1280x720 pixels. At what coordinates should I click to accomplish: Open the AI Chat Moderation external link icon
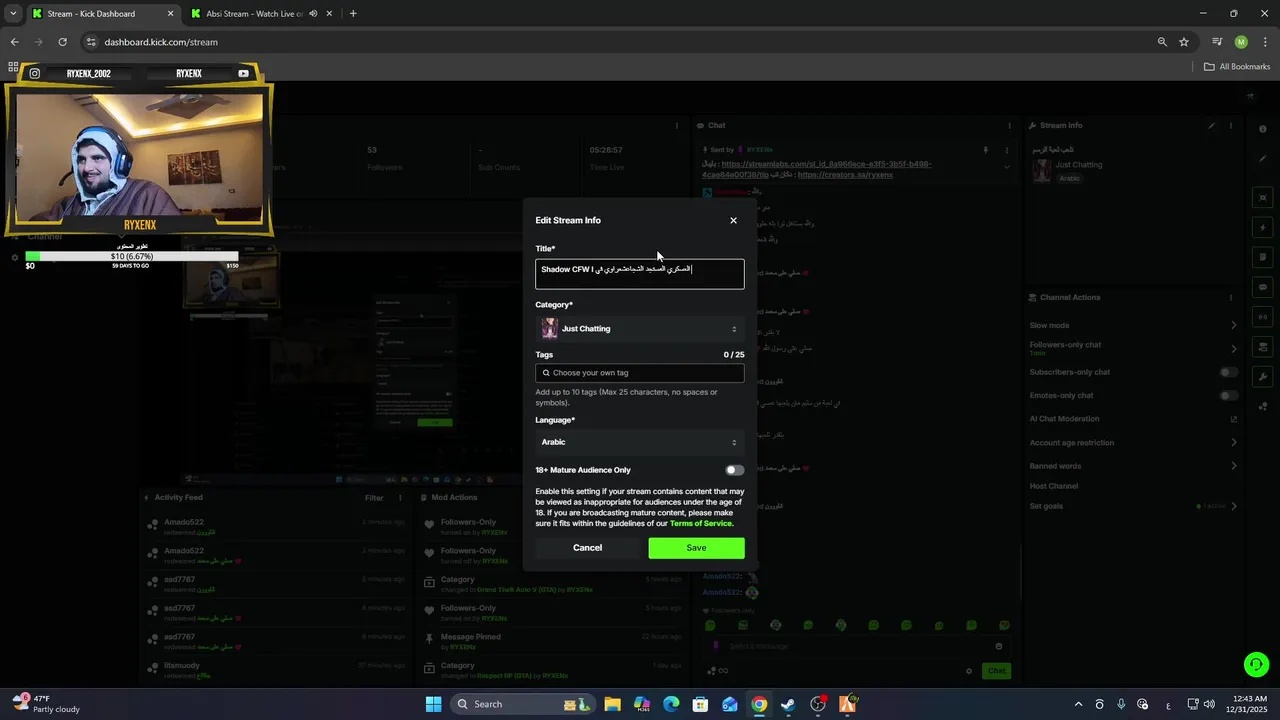click(x=1233, y=419)
